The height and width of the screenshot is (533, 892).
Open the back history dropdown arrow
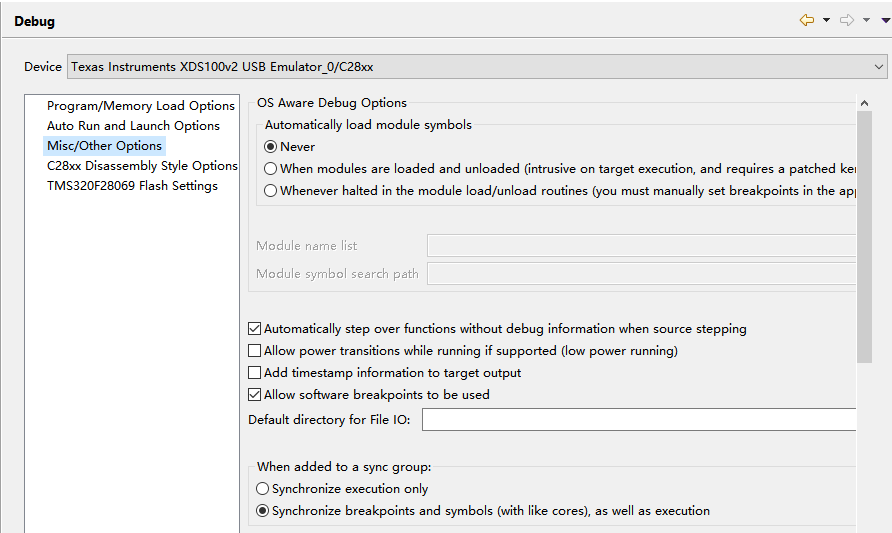tap(827, 21)
